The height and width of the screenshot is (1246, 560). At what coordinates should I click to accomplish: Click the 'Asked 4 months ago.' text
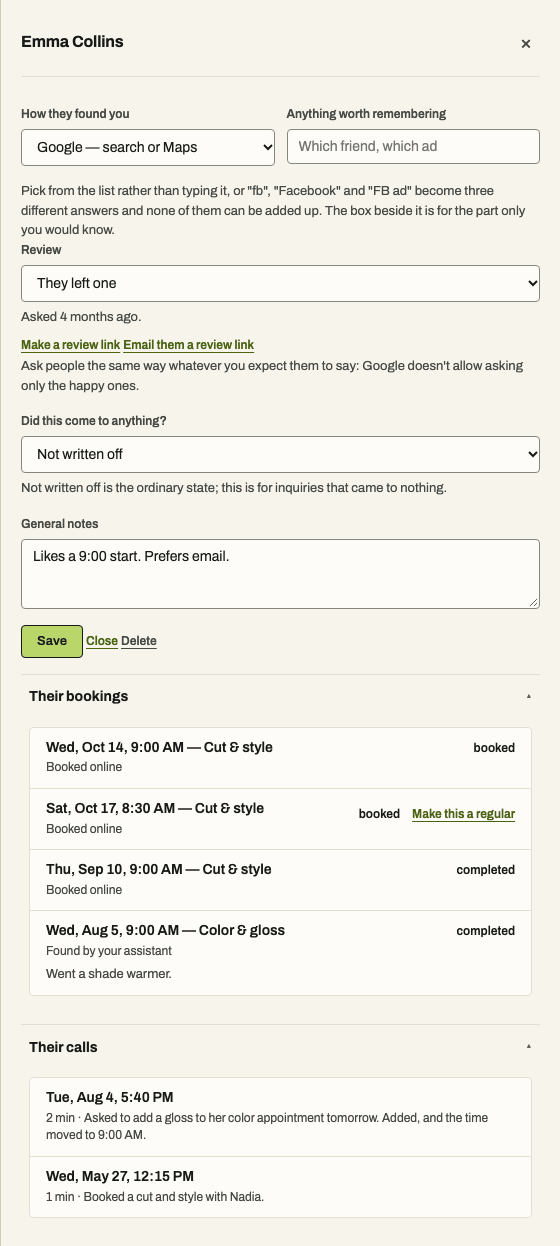click(81, 317)
